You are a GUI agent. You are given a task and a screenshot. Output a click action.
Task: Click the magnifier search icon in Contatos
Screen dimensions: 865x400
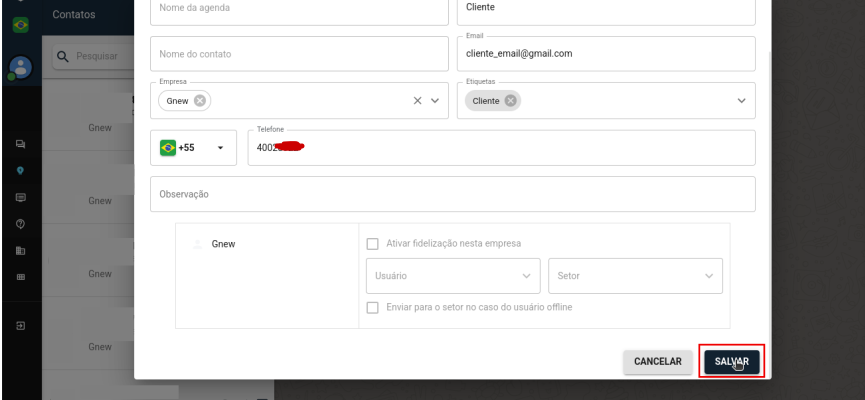coord(63,56)
